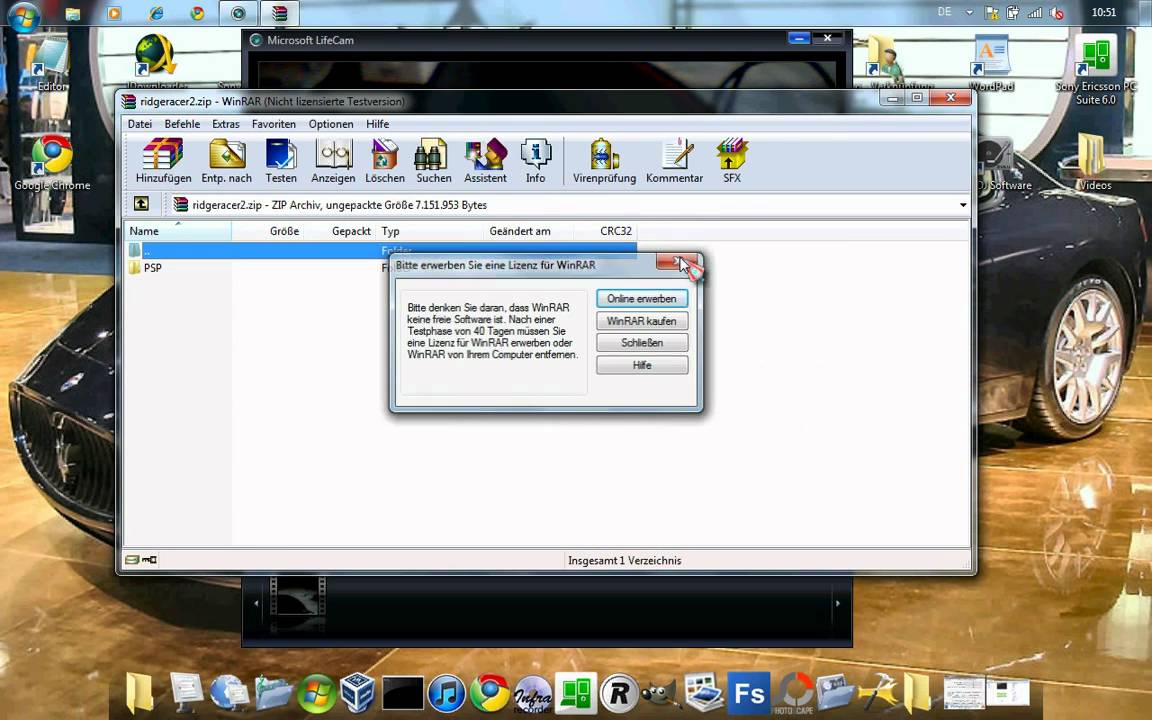Click the SFX self-extracting icon
The width and height of the screenshot is (1152, 720).
pos(732,161)
